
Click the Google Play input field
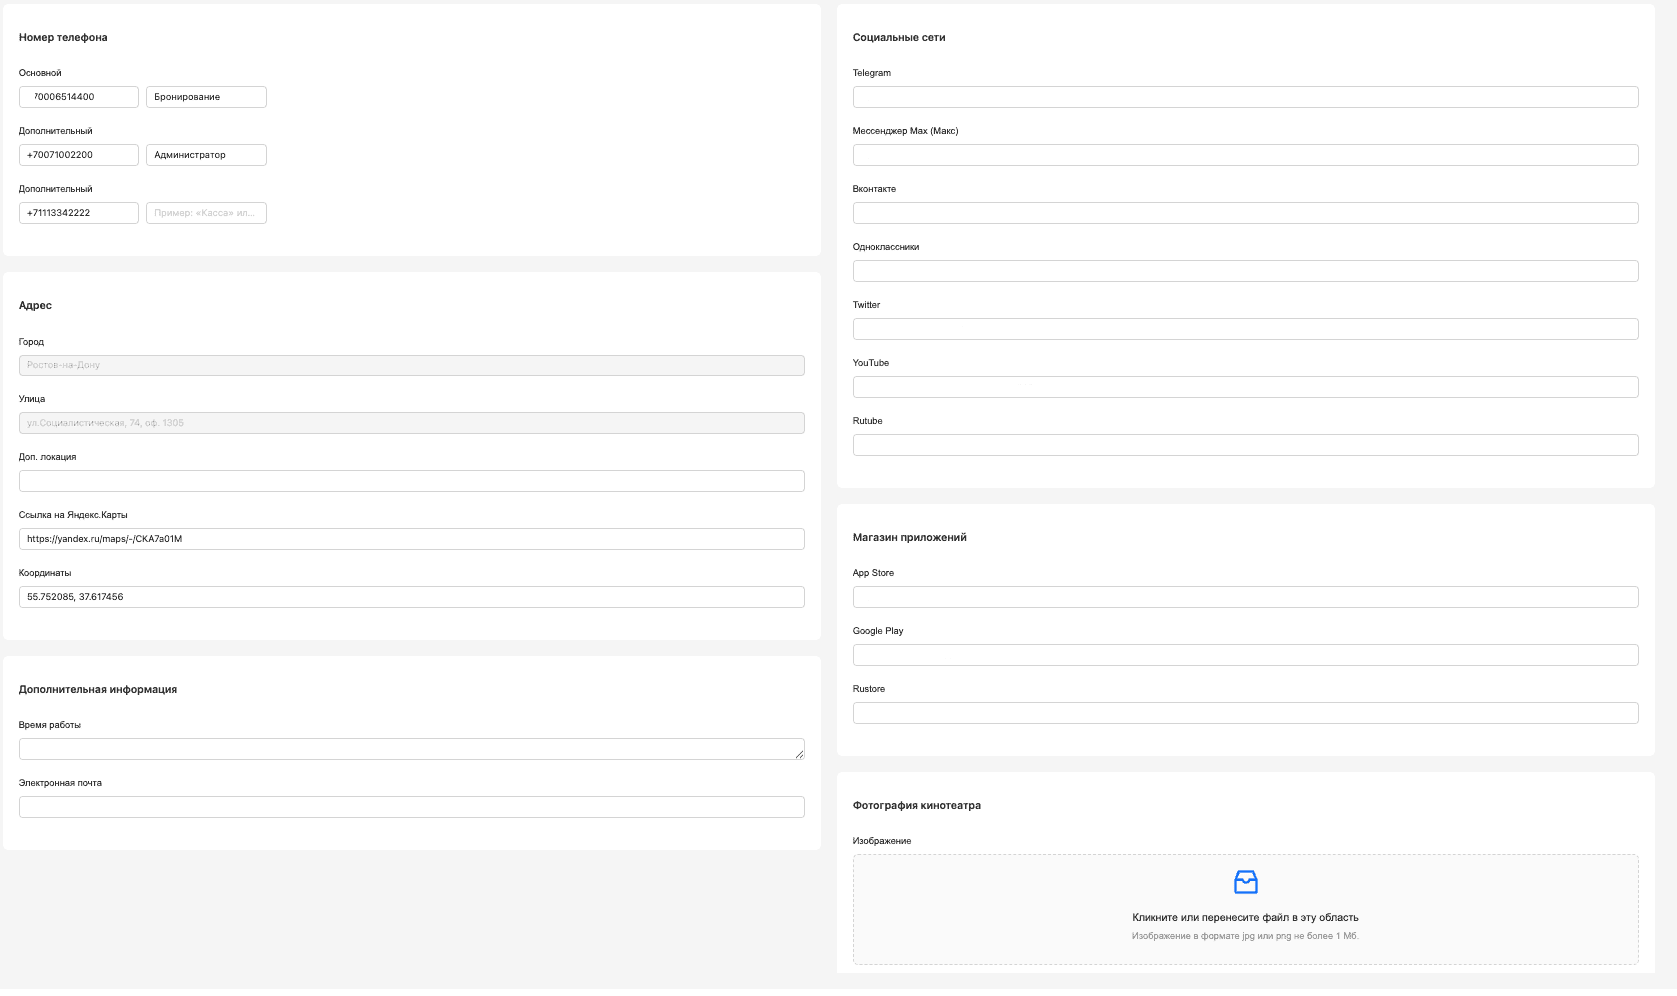click(1245, 655)
